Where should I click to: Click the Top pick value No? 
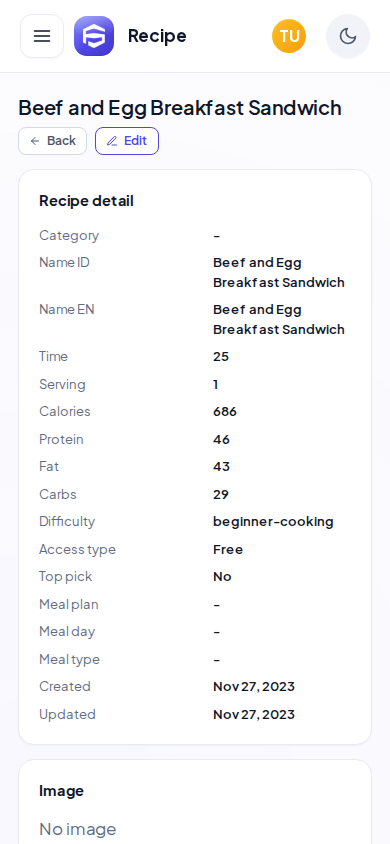(x=222, y=577)
